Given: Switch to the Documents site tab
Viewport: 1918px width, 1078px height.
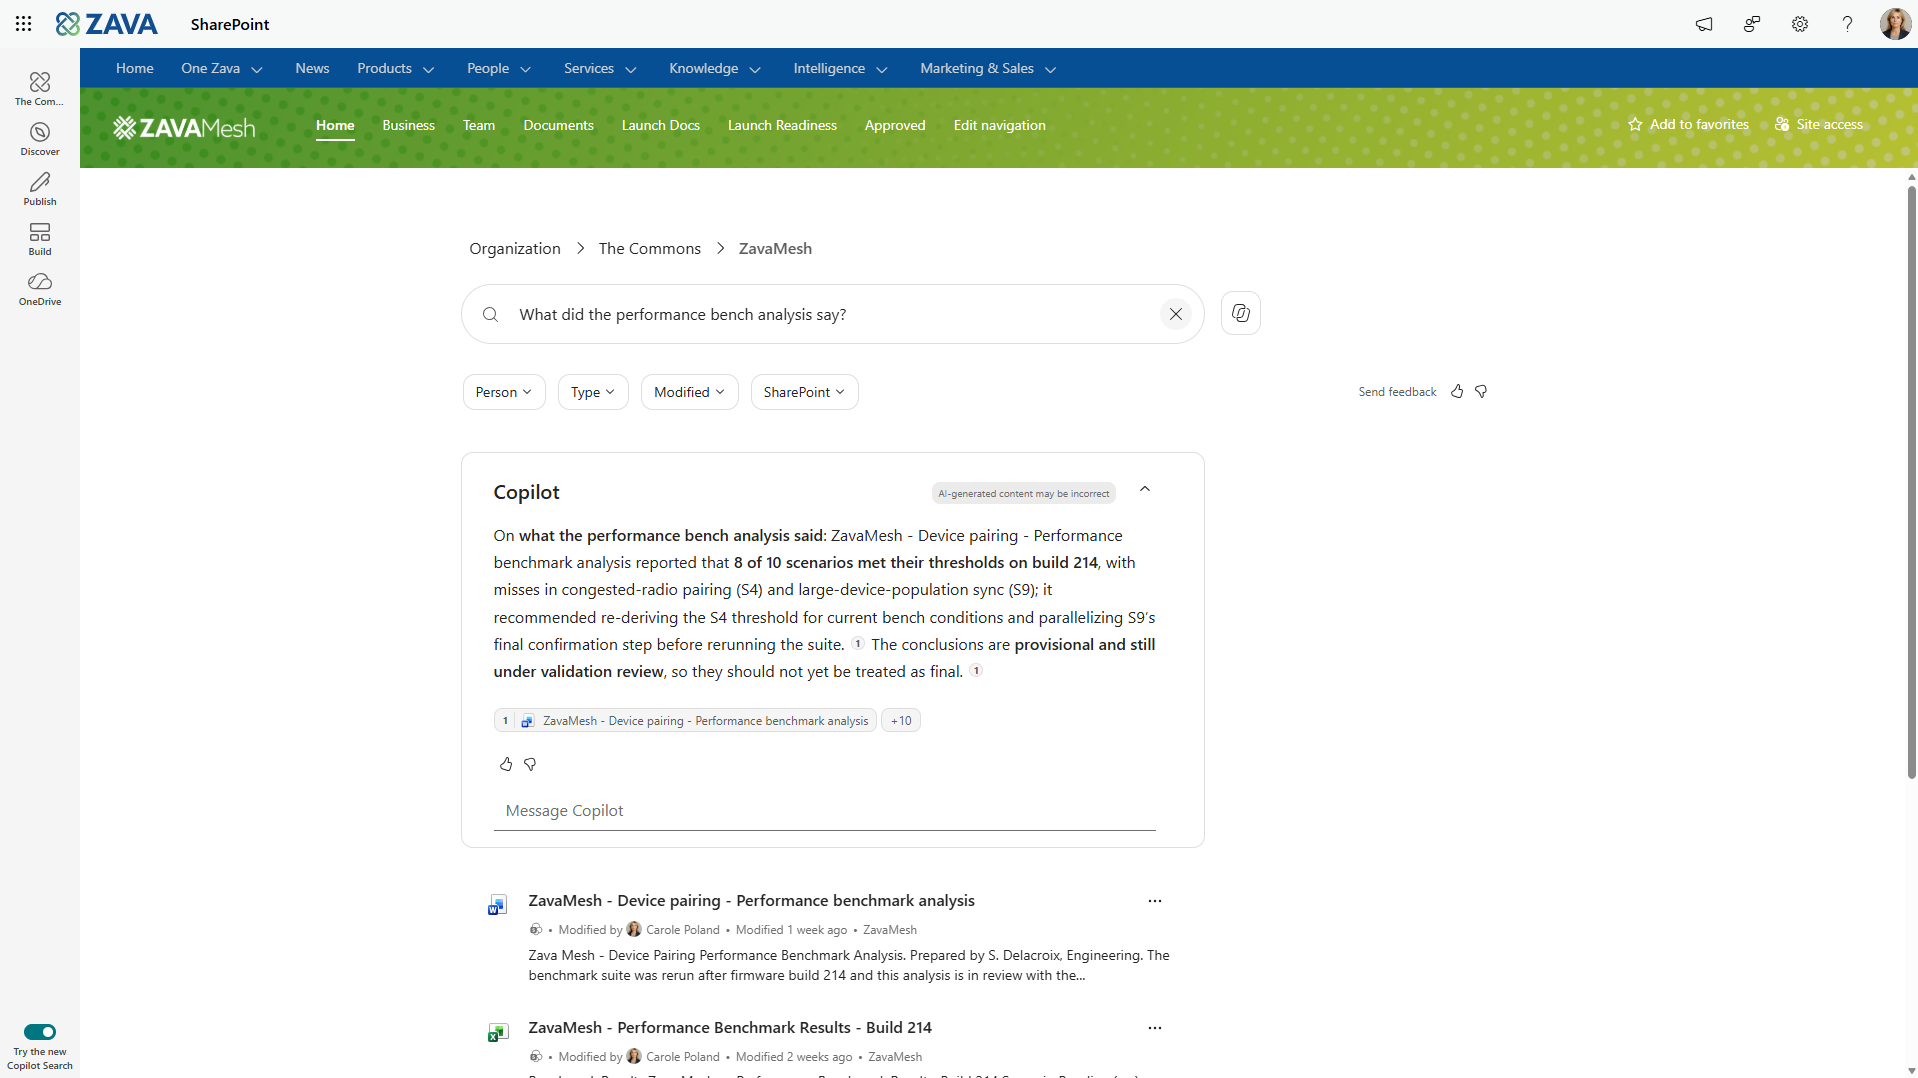Looking at the screenshot, I should coord(558,125).
